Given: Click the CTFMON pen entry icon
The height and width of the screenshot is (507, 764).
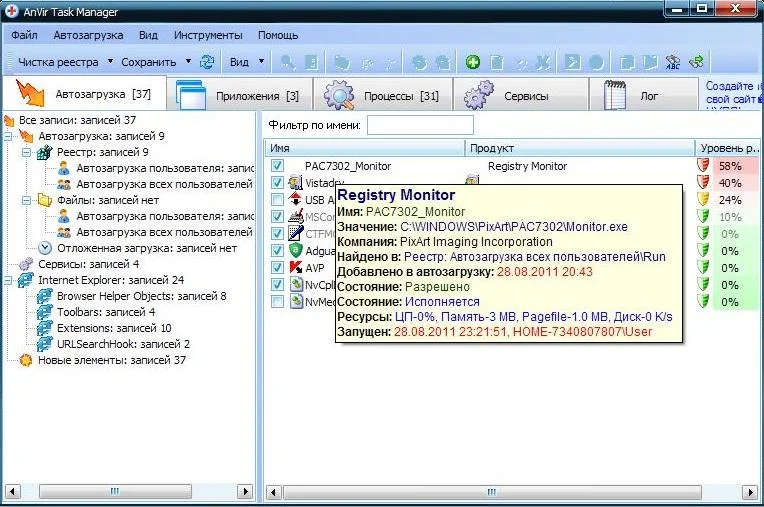Looking at the screenshot, I should (x=295, y=233).
